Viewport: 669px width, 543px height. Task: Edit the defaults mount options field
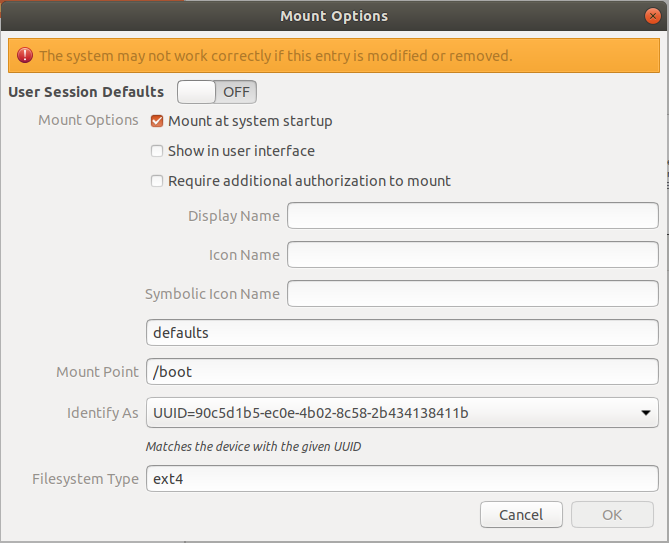[x=402, y=332]
